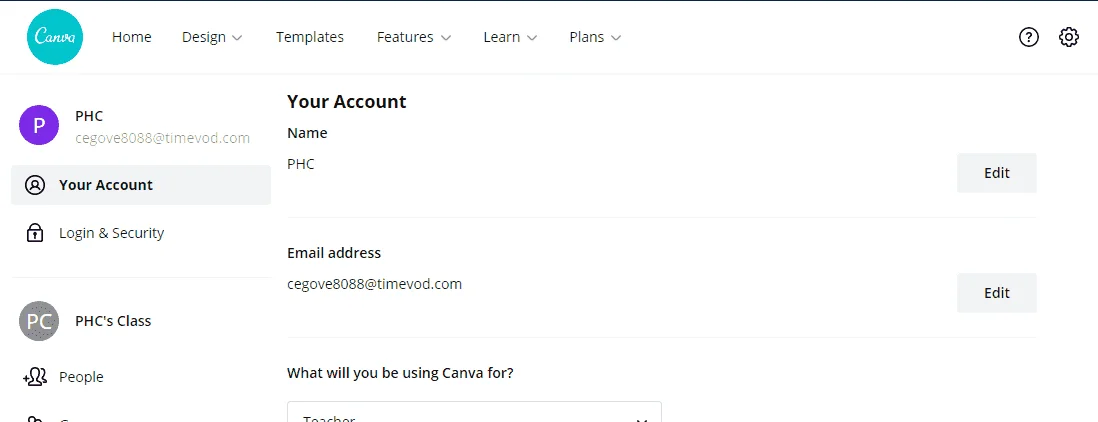Click the Login & Security lock icon
Screen dimensions: 1098x422
[34, 233]
